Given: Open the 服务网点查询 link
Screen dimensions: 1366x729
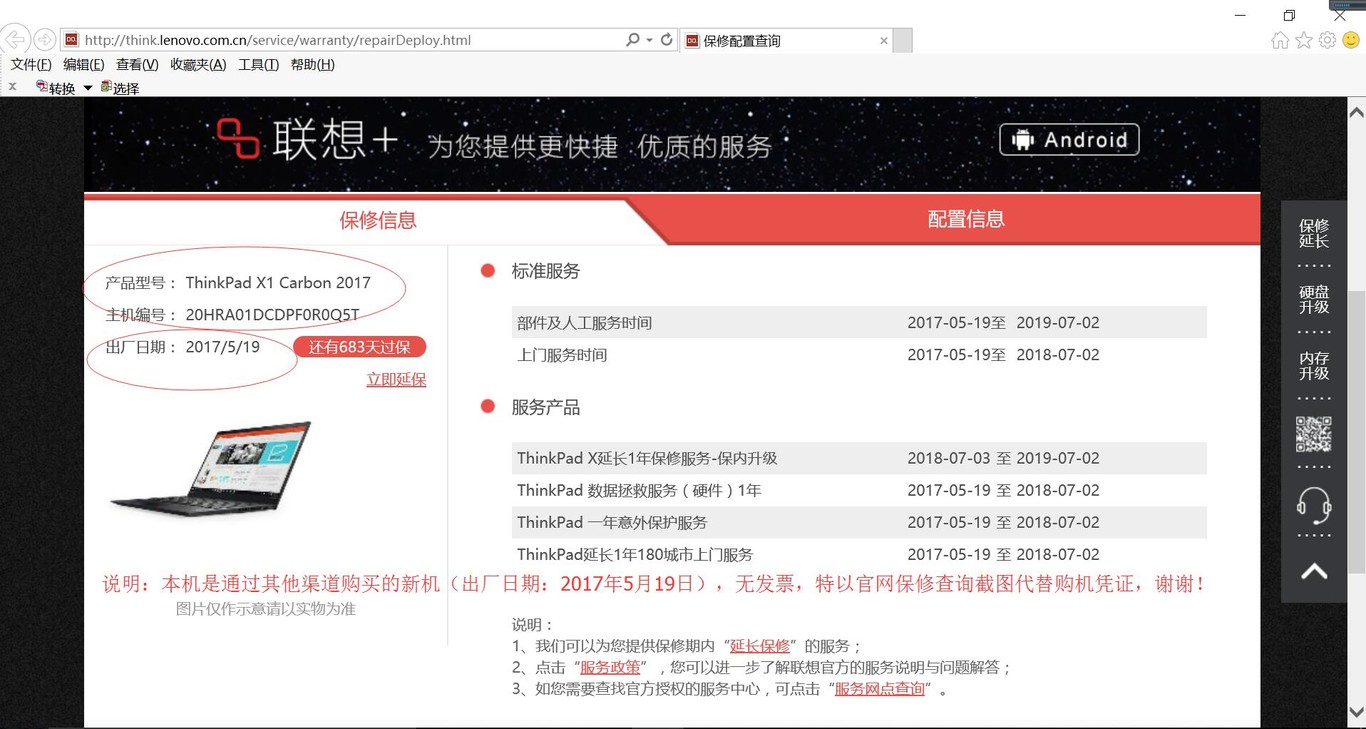Looking at the screenshot, I should pyautogui.click(x=880, y=689).
